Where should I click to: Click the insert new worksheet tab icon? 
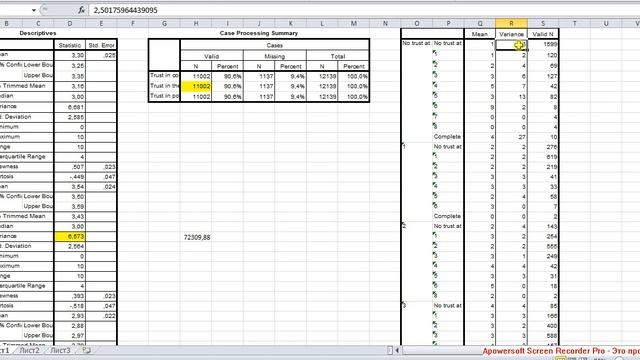click(86, 350)
